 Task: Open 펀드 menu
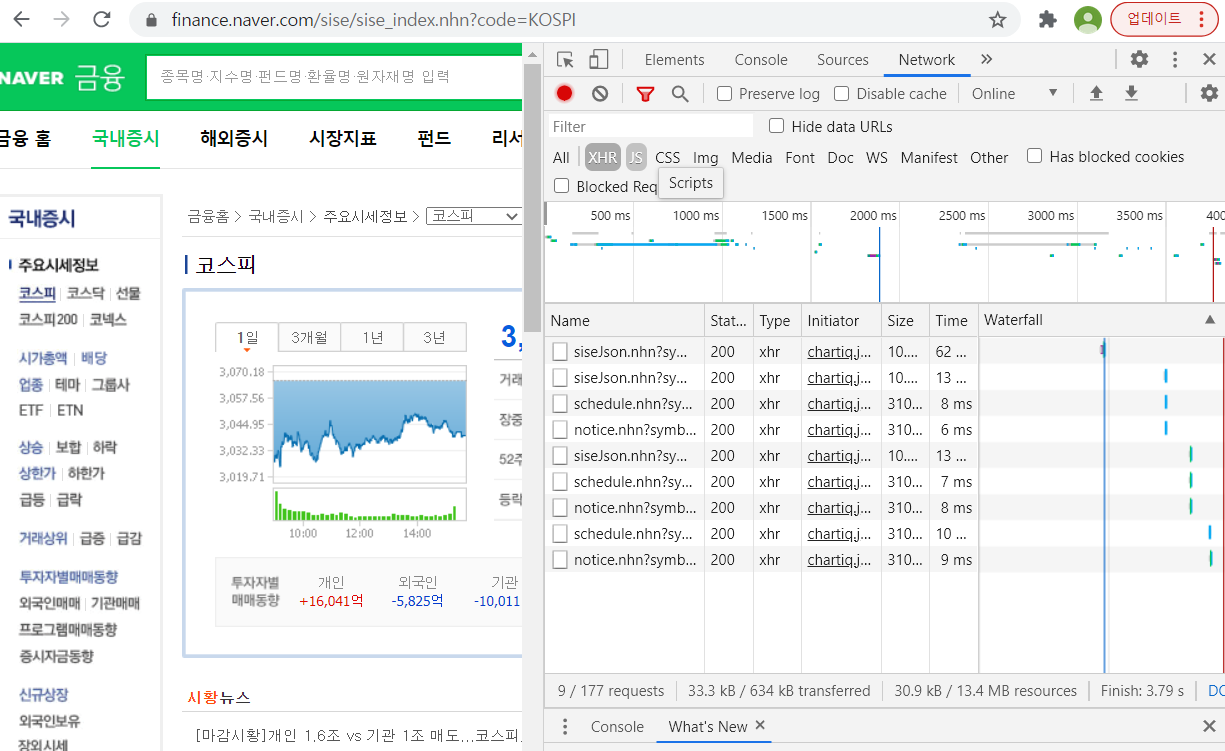[x=434, y=139]
